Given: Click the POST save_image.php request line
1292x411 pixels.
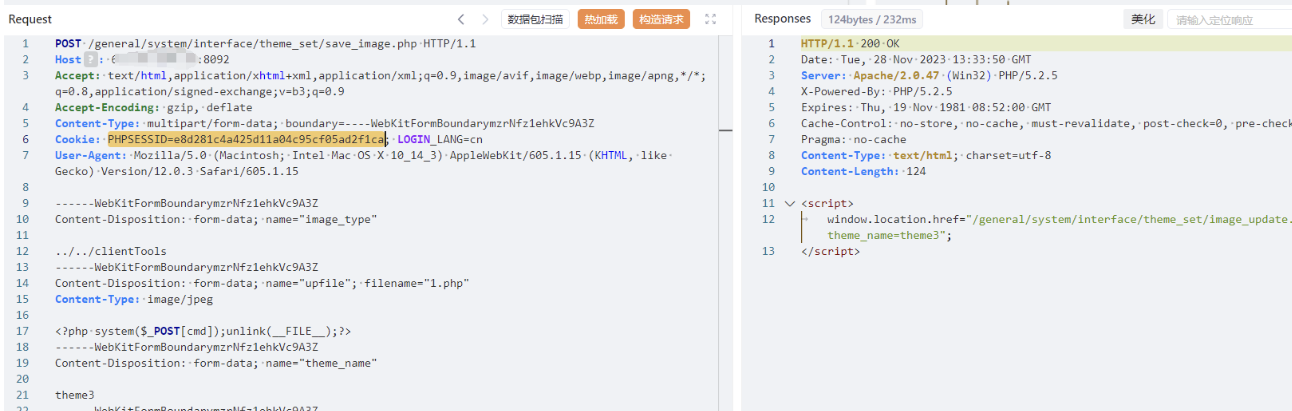Looking at the screenshot, I should pos(265,43).
